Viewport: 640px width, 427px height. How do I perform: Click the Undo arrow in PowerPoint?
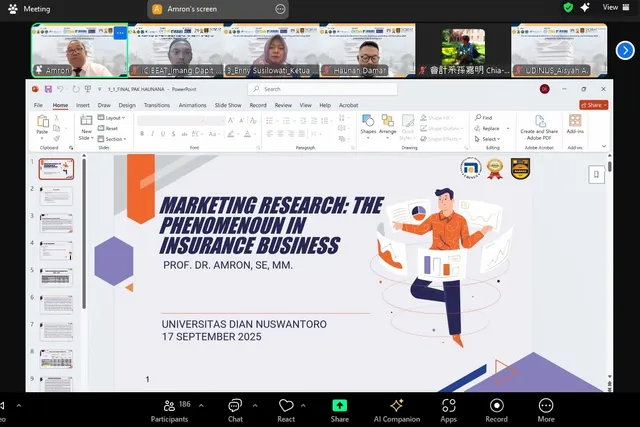click(60, 89)
